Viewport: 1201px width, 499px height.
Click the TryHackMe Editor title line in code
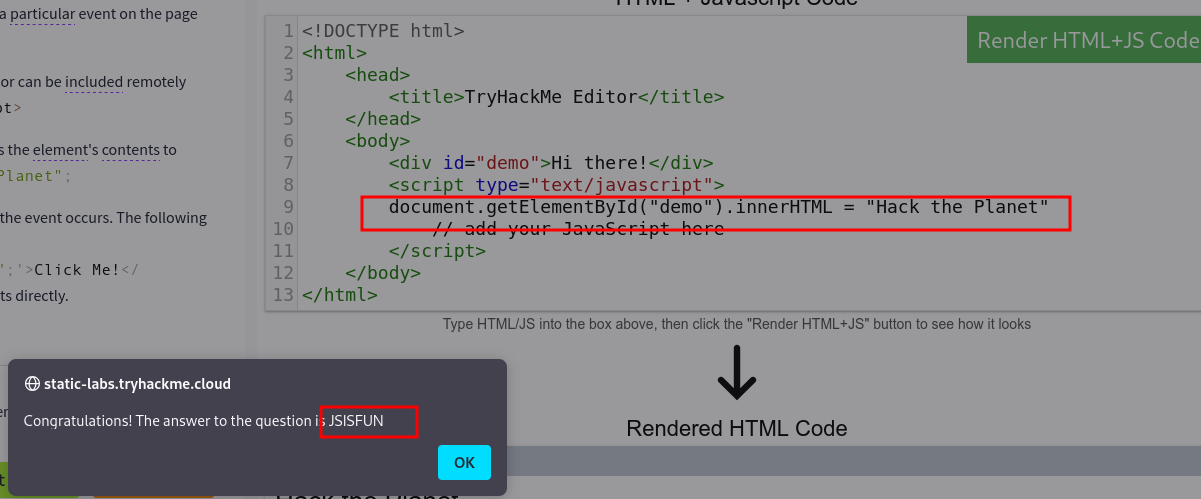coord(556,97)
